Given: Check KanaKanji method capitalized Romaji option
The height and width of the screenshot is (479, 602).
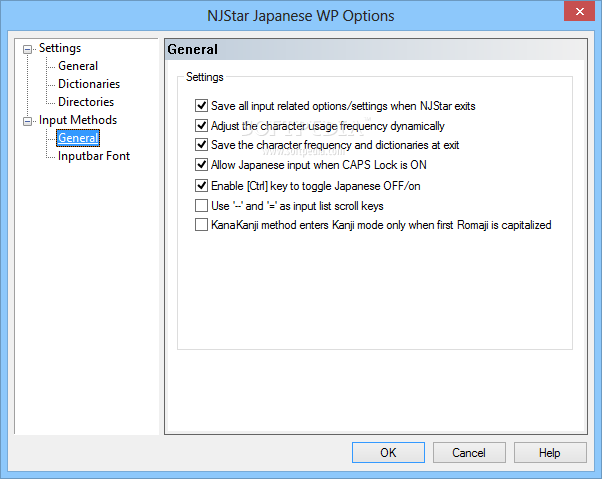Looking at the screenshot, I should coord(201,225).
